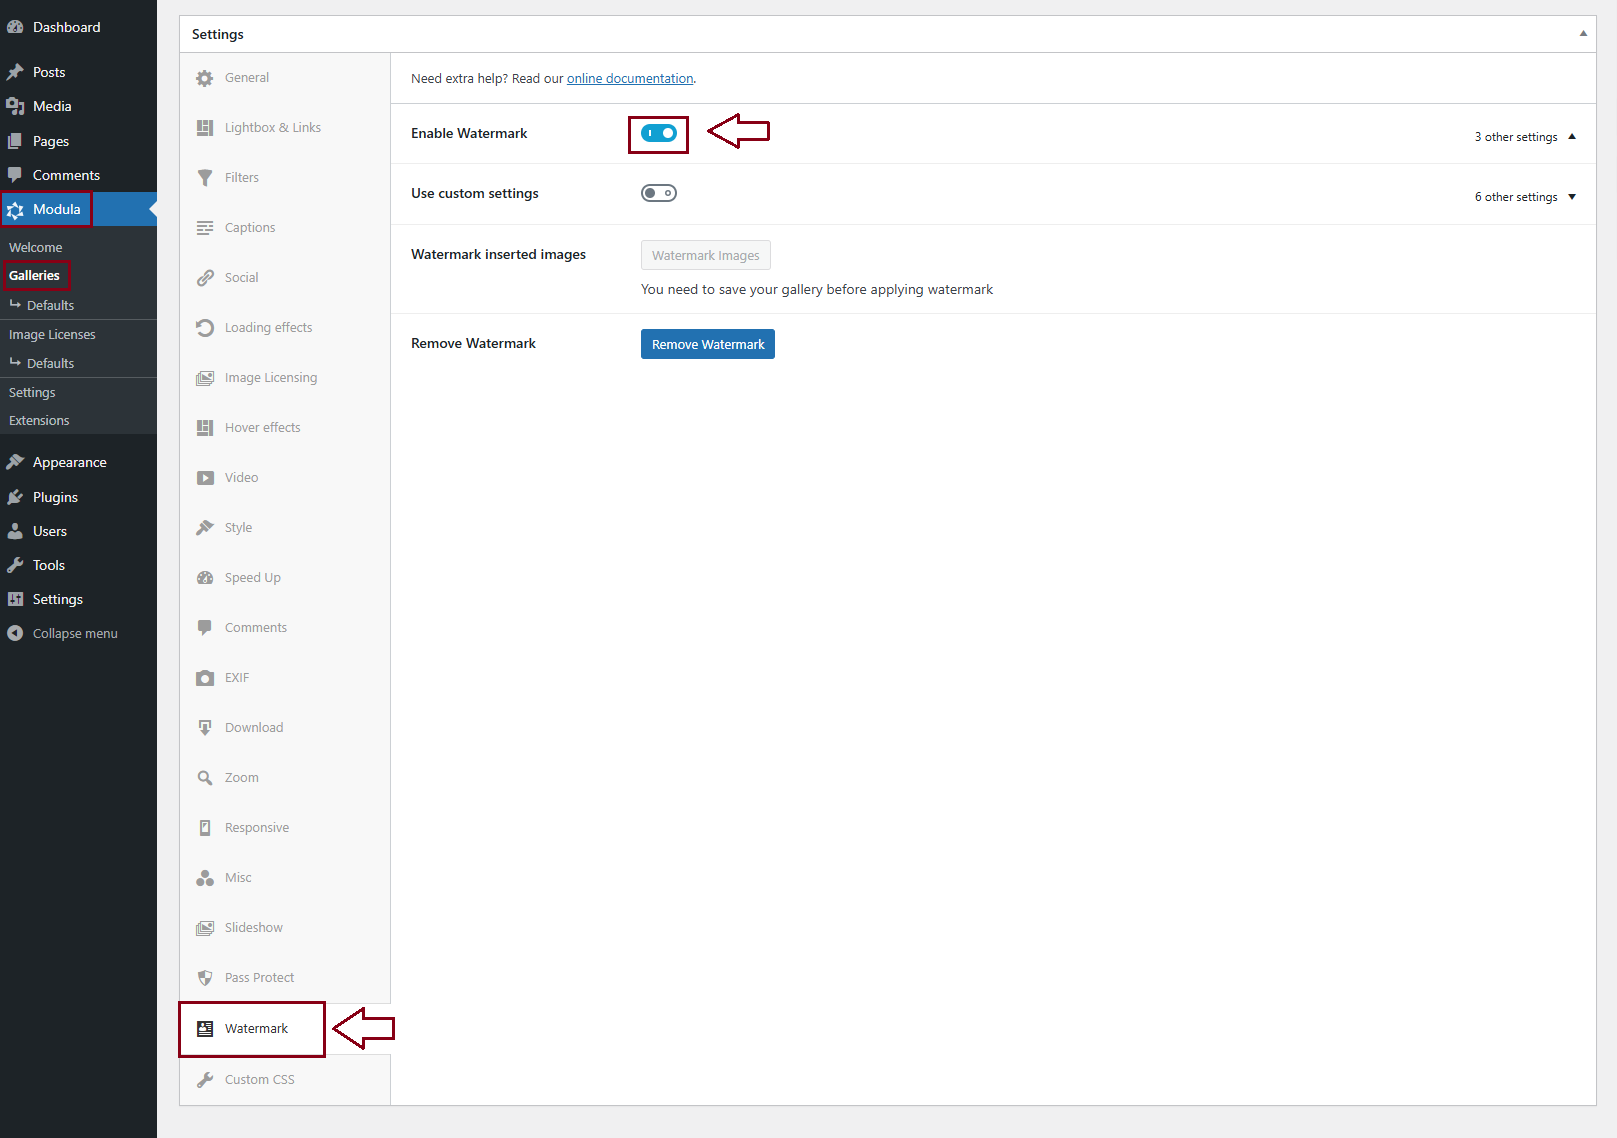The height and width of the screenshot is (1138, 1617).
Task: Switch to Lightbox & Links tab
Action: 272,128
